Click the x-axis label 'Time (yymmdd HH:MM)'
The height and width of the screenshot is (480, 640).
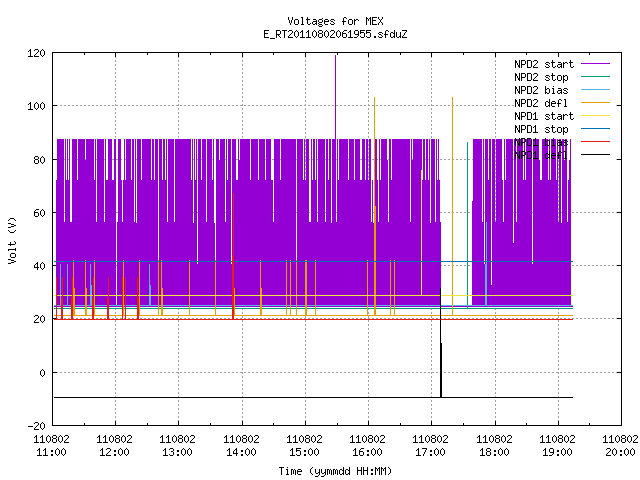[335, 471]
